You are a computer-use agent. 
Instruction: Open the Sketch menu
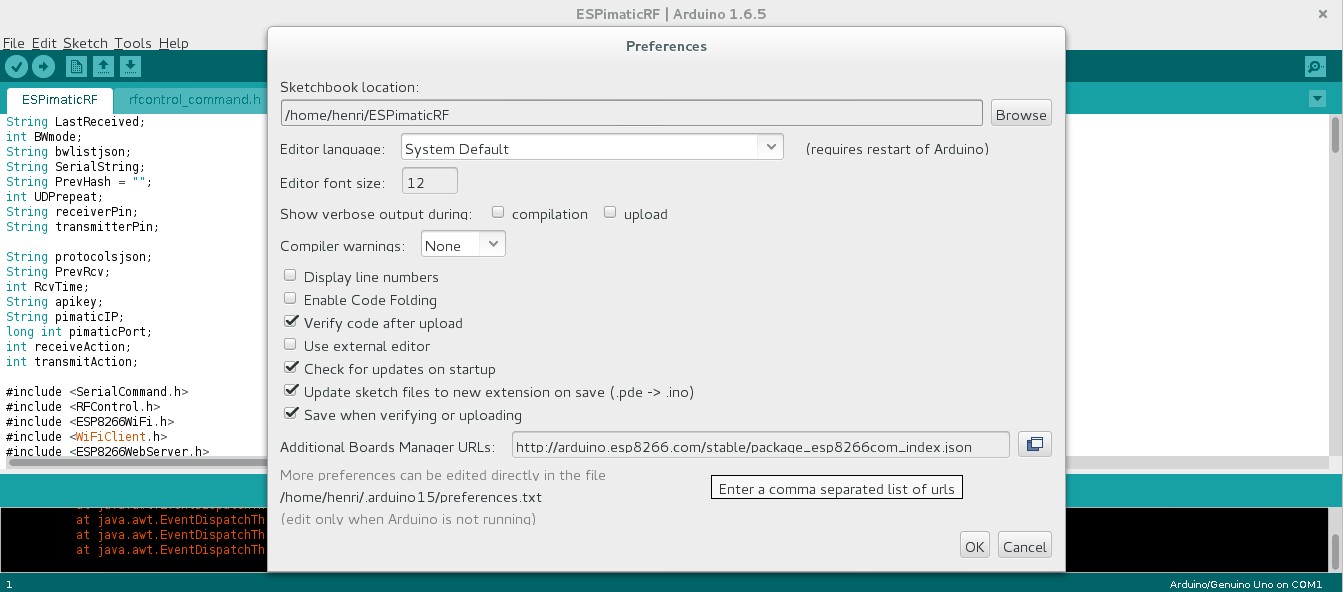point(85,43)
